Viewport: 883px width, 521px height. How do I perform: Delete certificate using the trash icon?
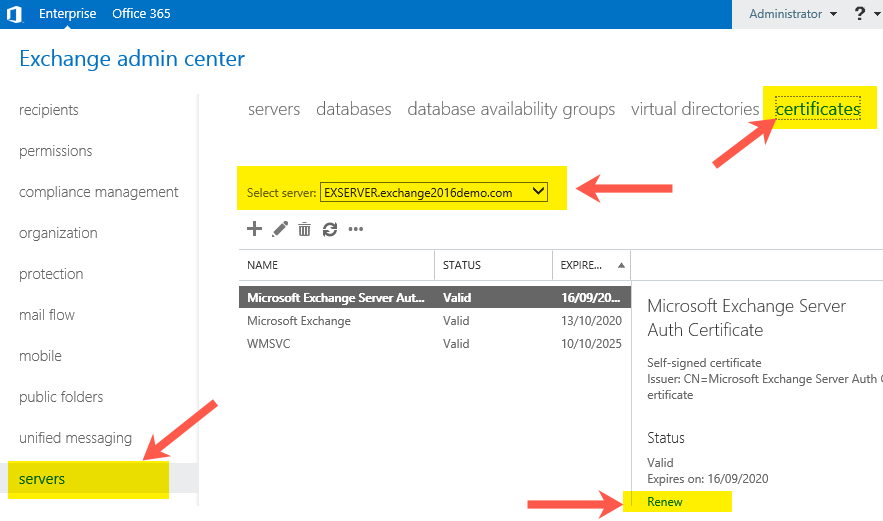pyautogui.click(x=305, y=229)
